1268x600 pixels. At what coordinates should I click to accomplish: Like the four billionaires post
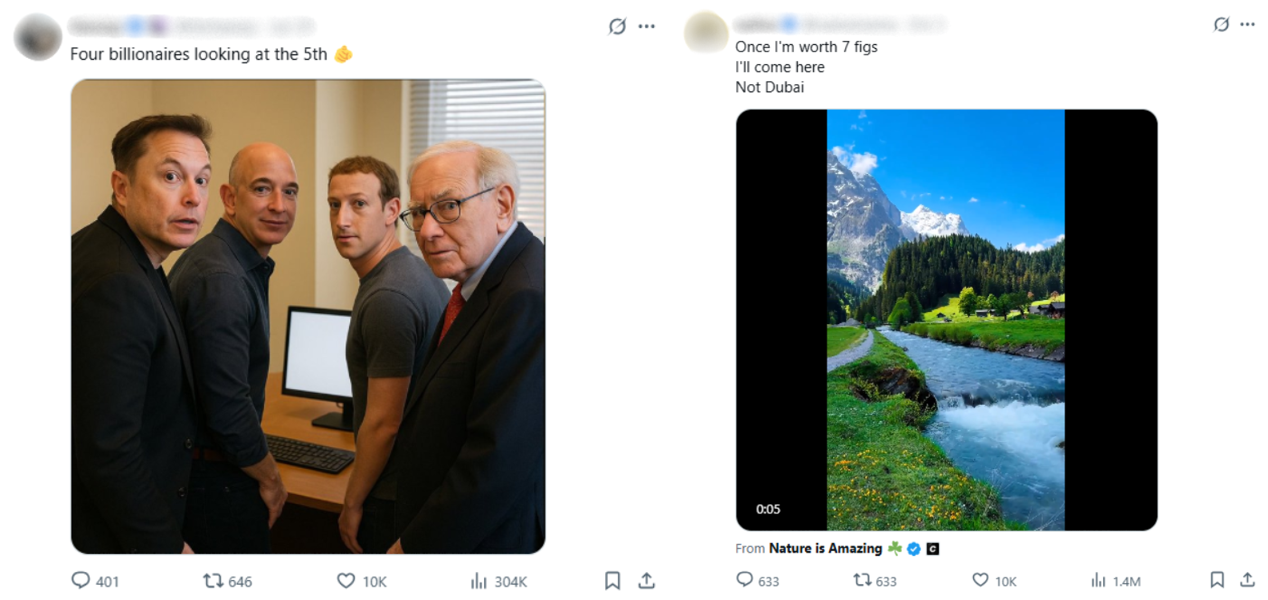pyautogui.click(x=346, y=581)
